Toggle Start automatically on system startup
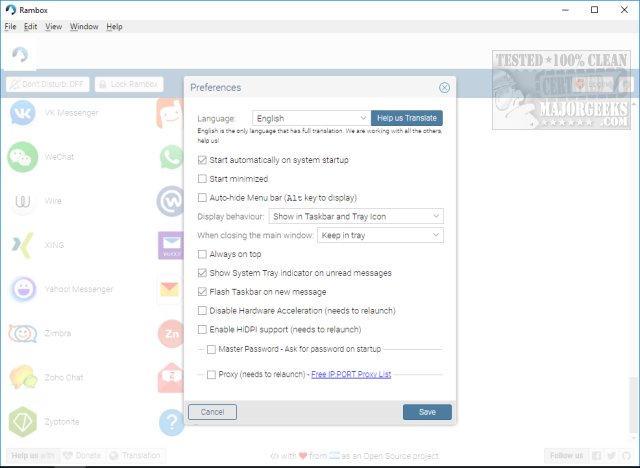Image resolution: width=640 pixels, height=468 pixels. point(202,160)
